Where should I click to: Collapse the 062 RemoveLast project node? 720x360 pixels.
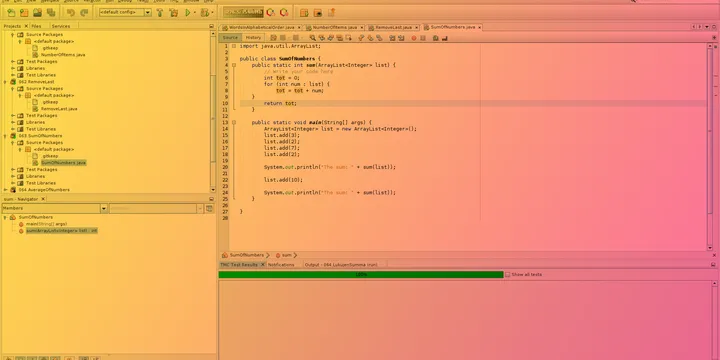6,82
